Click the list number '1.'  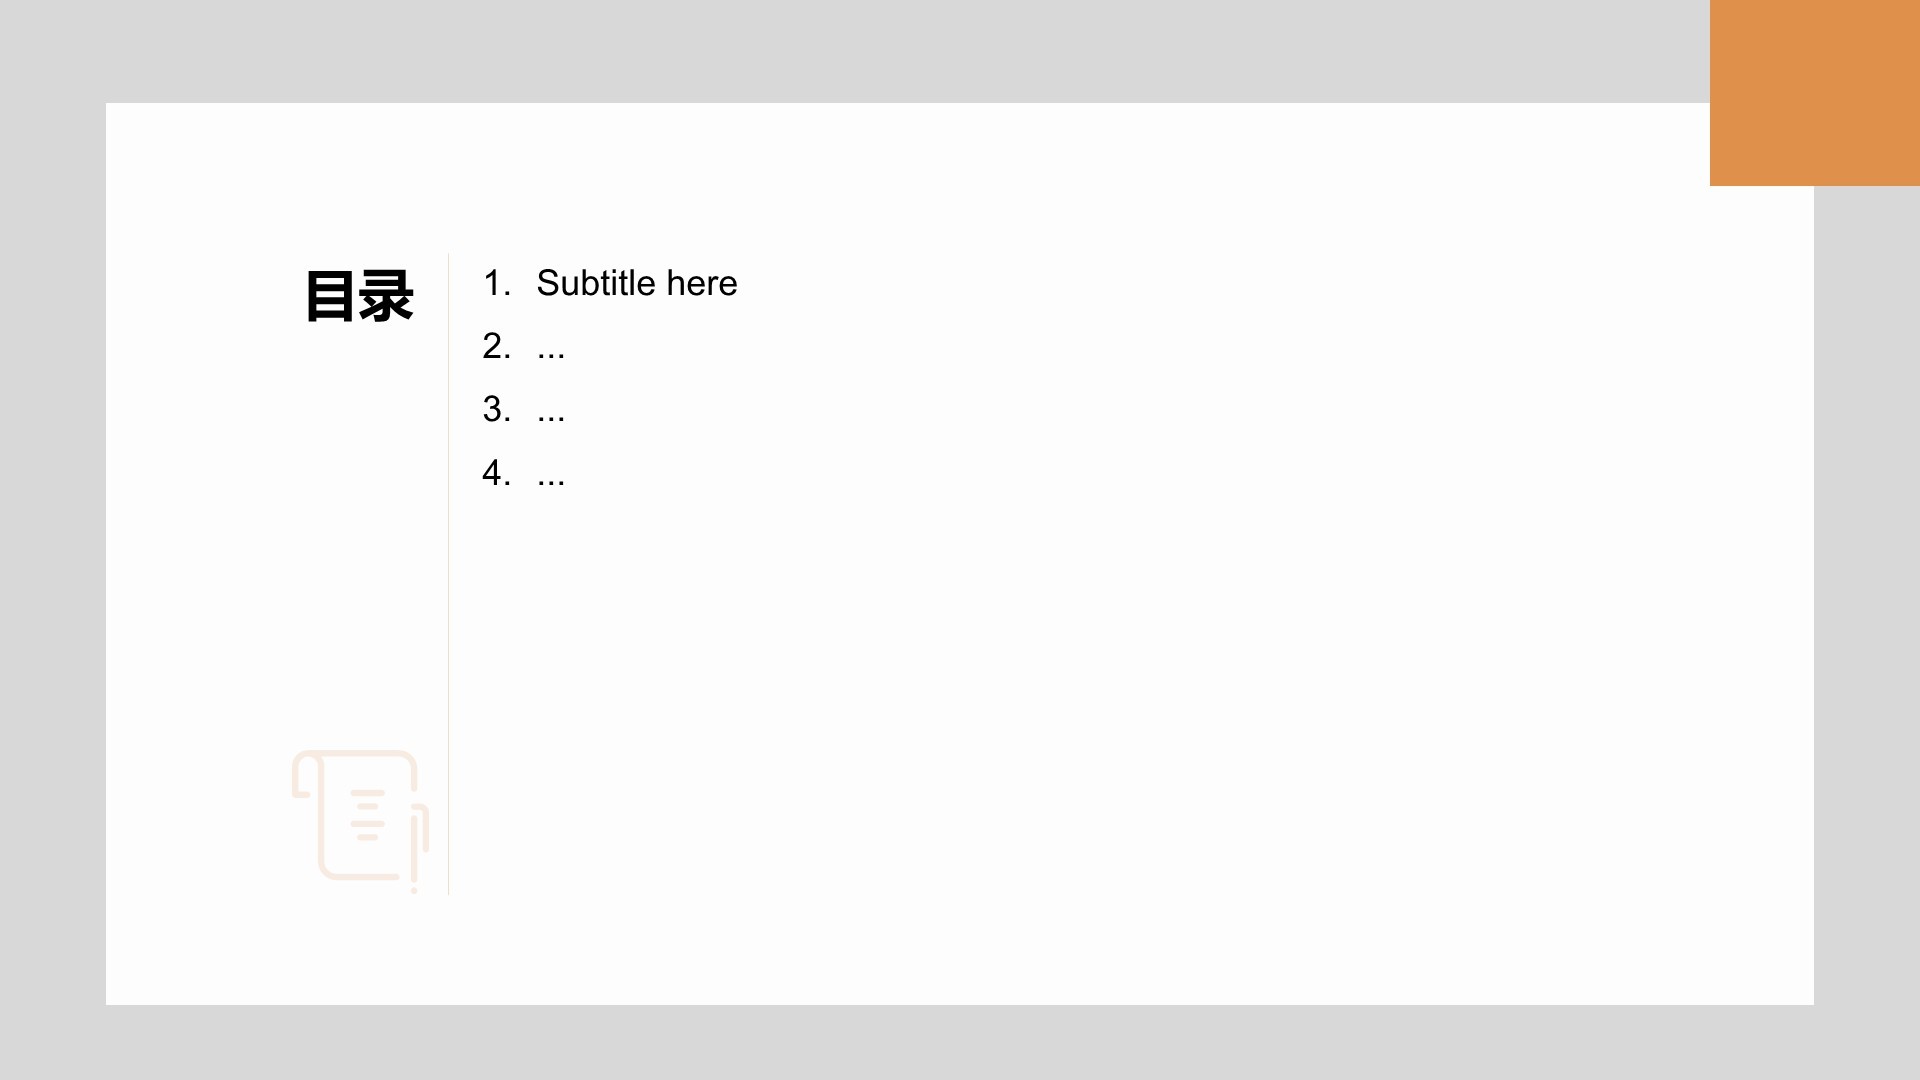click(497, 283)
